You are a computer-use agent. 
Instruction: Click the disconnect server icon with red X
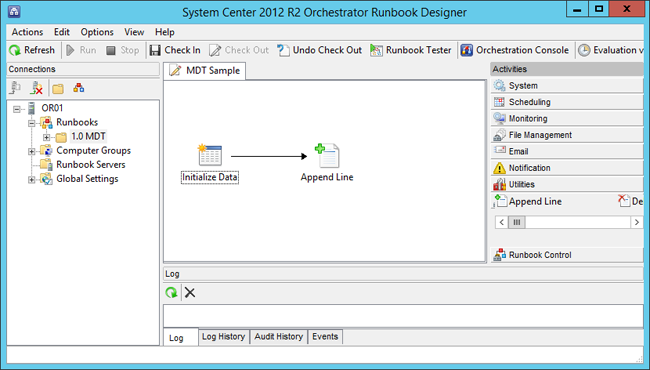click(37, 88)
